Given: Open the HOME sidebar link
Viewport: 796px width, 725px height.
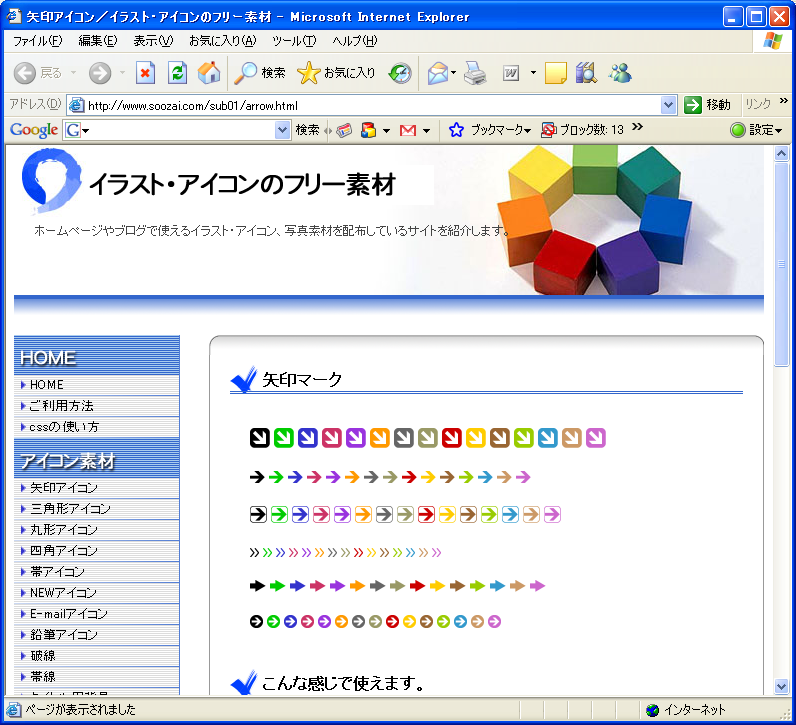Looking at the screenshot, I should [x=47, y=385].
